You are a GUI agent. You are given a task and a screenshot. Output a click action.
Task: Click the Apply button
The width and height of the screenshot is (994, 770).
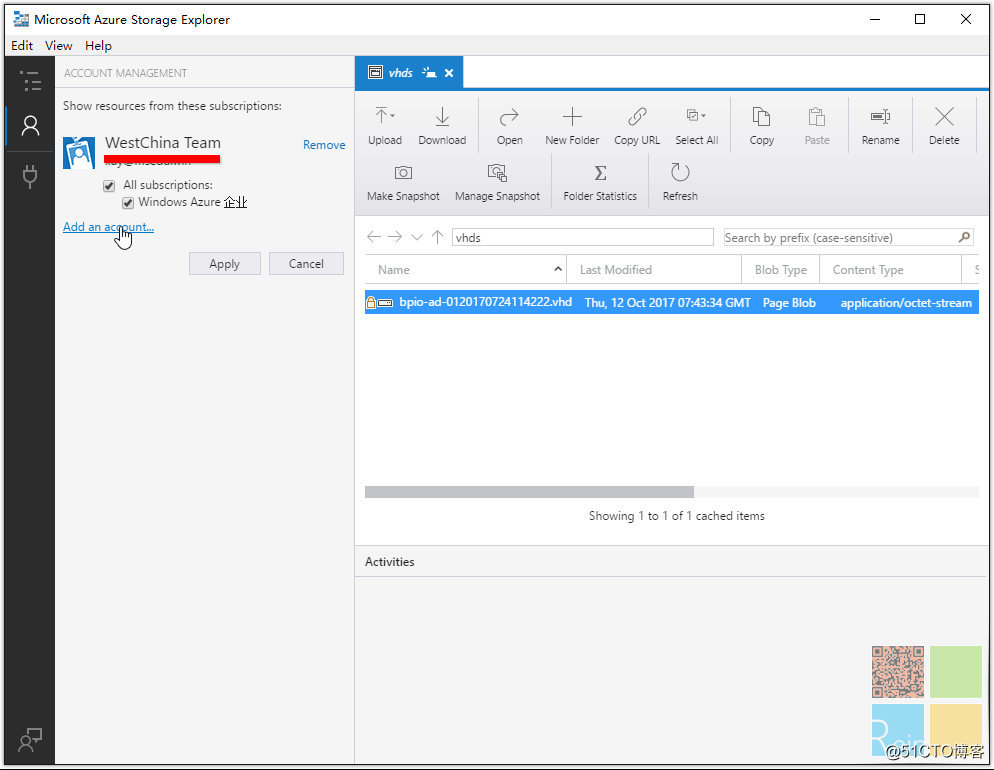224,264
